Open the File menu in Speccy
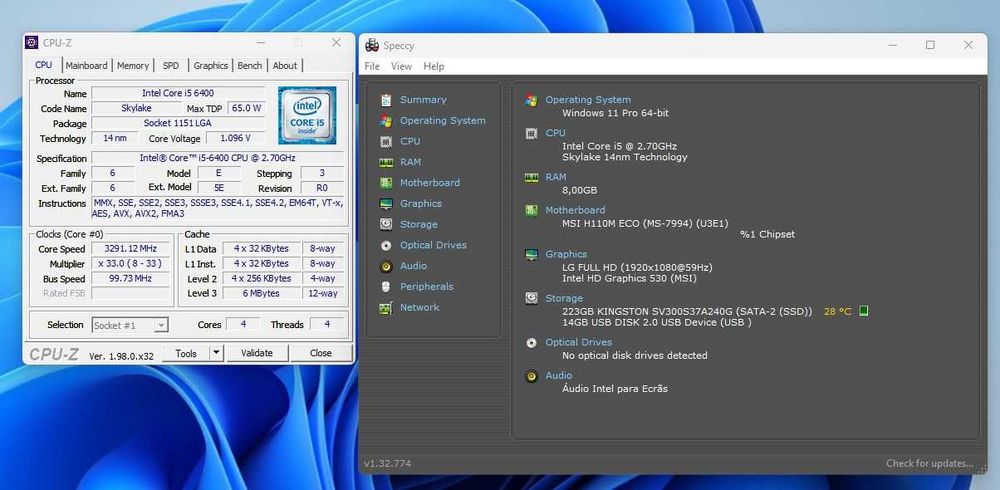This screenshot has height=490, width=1000. [x=372, y=66]
